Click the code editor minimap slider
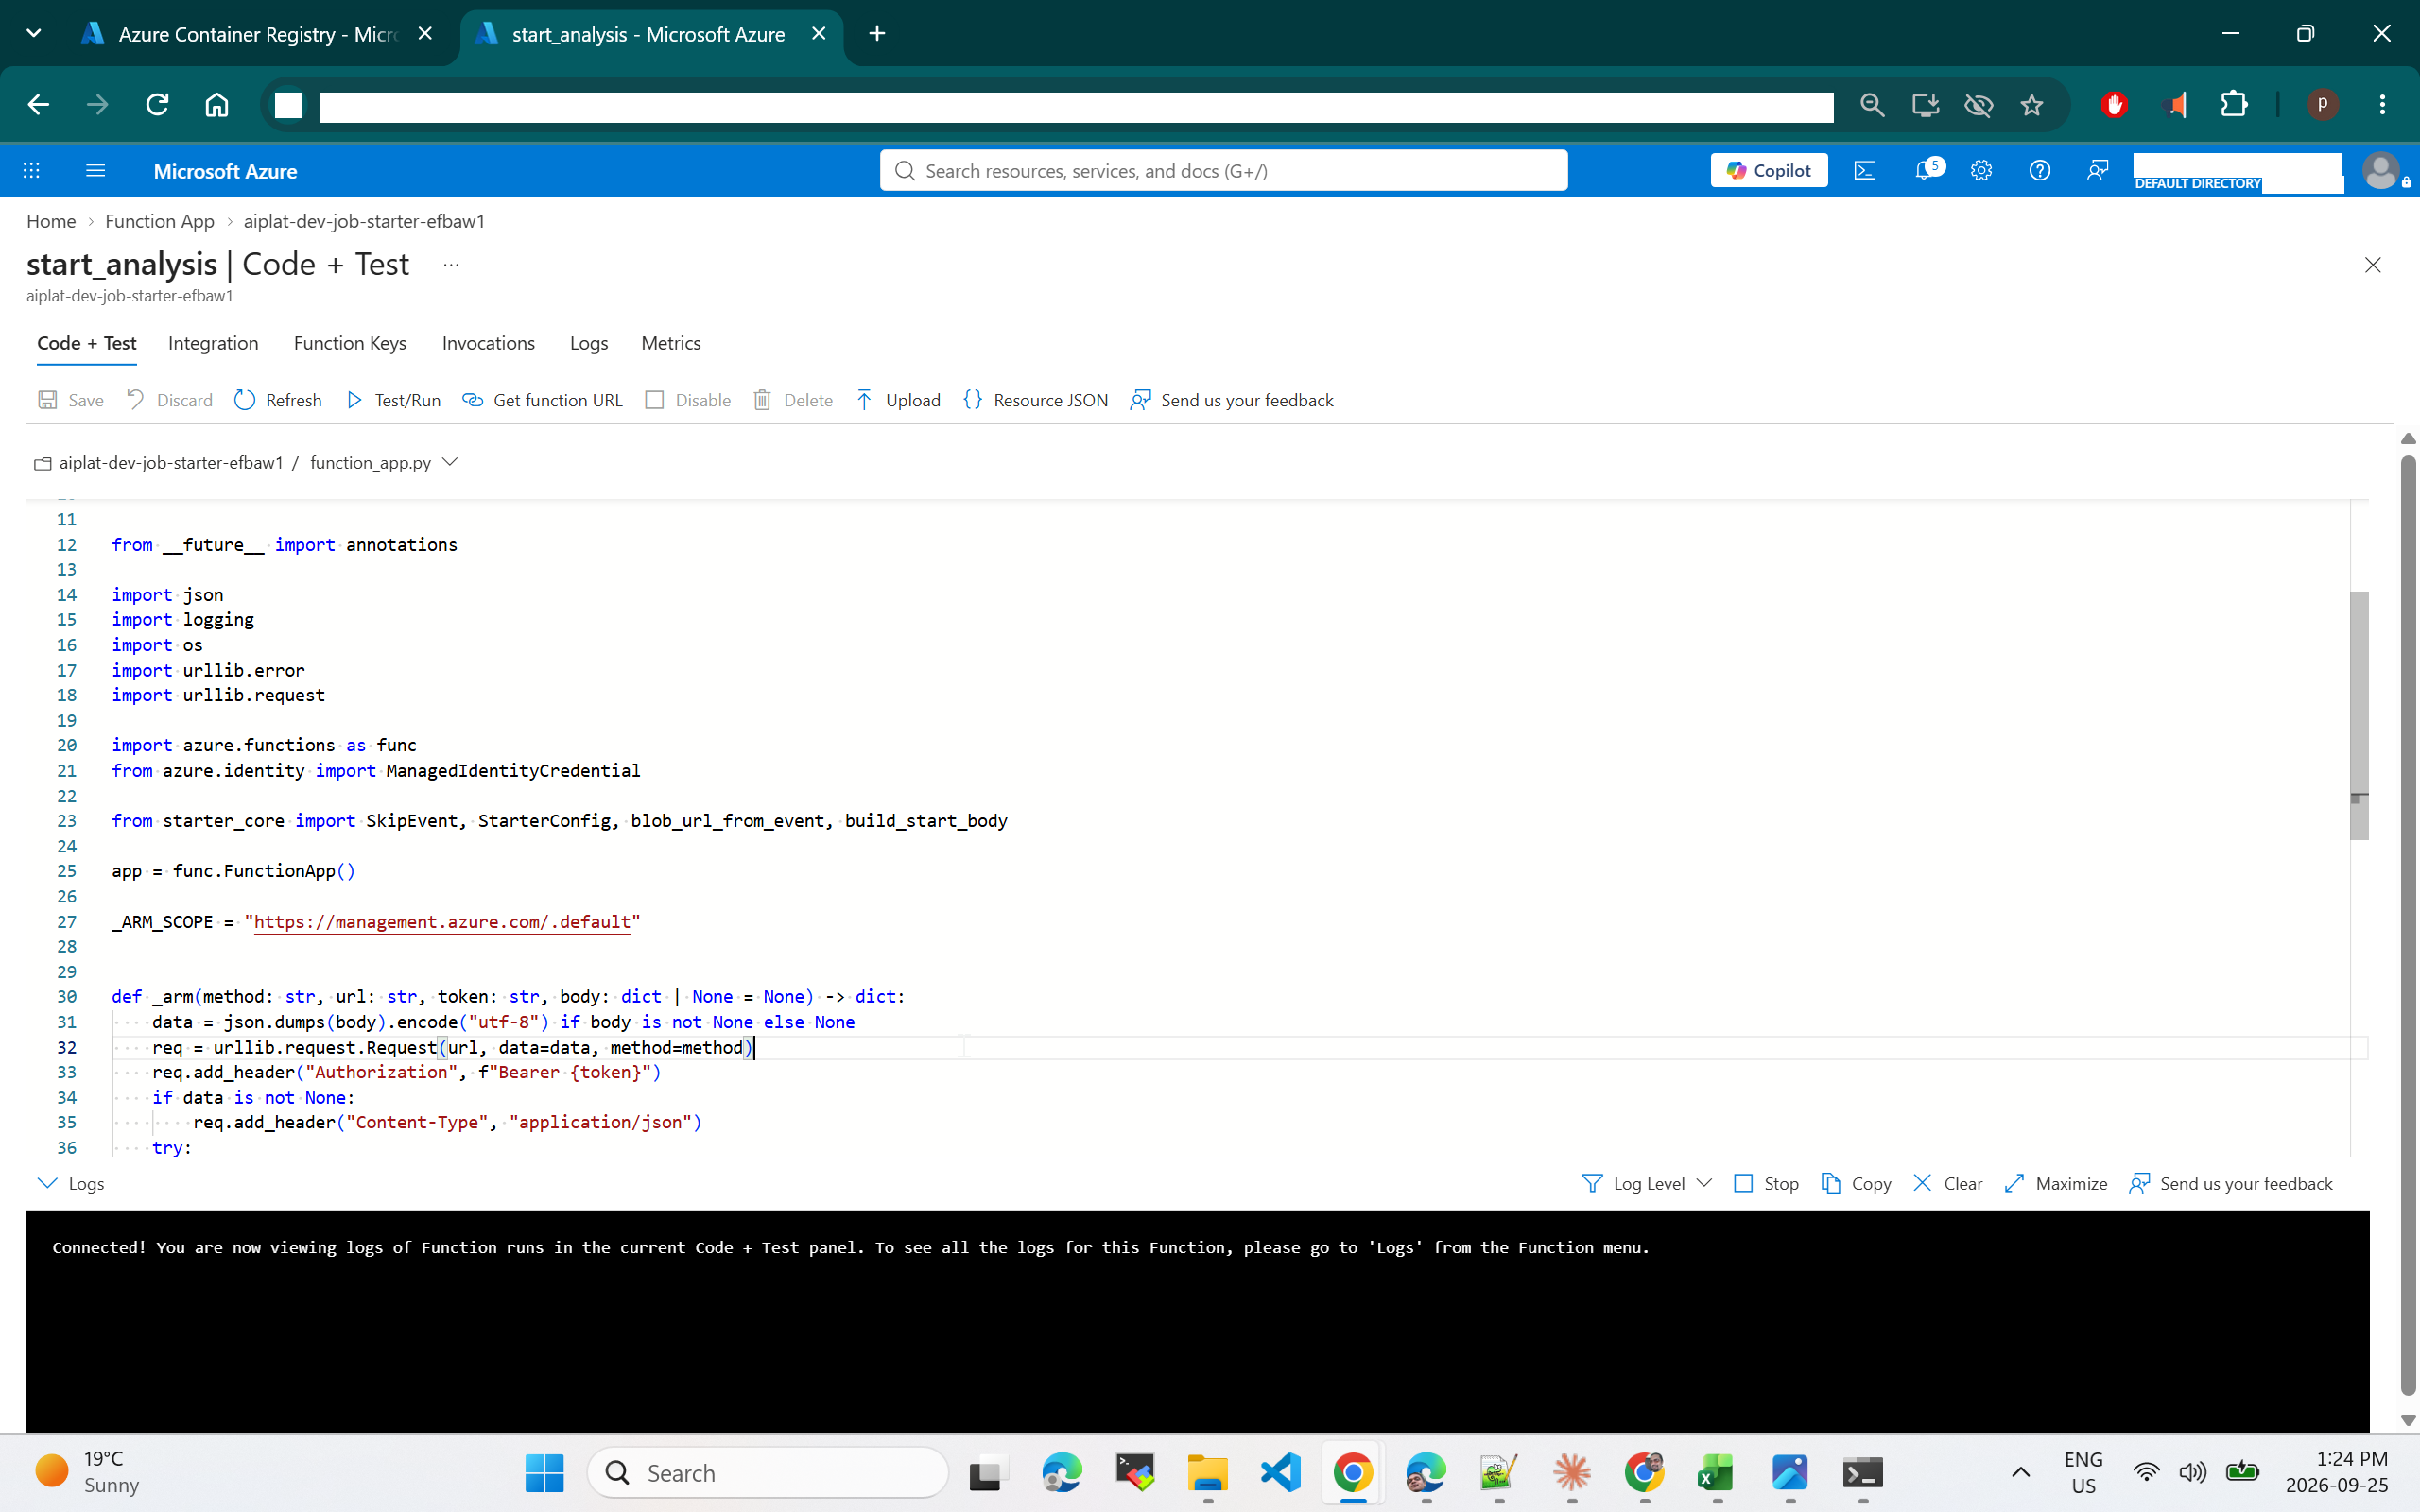Viewport: 2420px width, 1512px height. click(2359, 715)
